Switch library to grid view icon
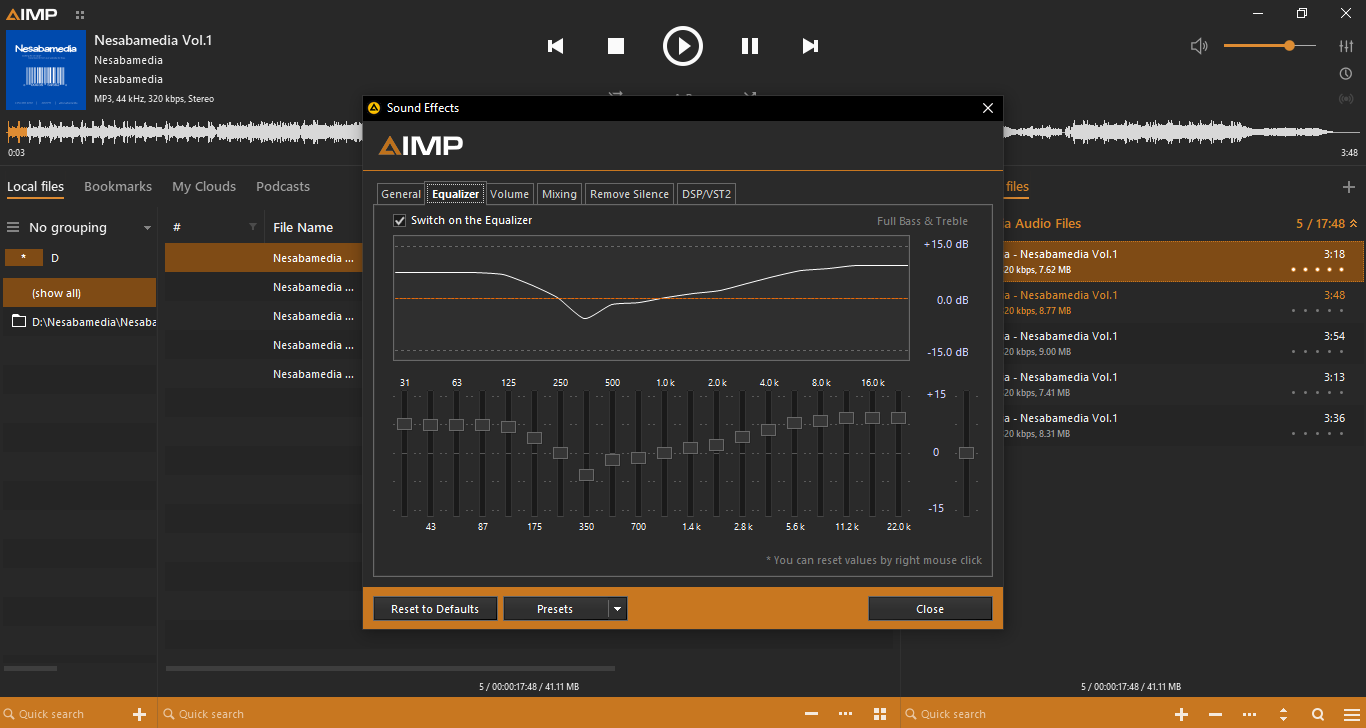Viewport: 1366px width, 728px height. (880, 714)
